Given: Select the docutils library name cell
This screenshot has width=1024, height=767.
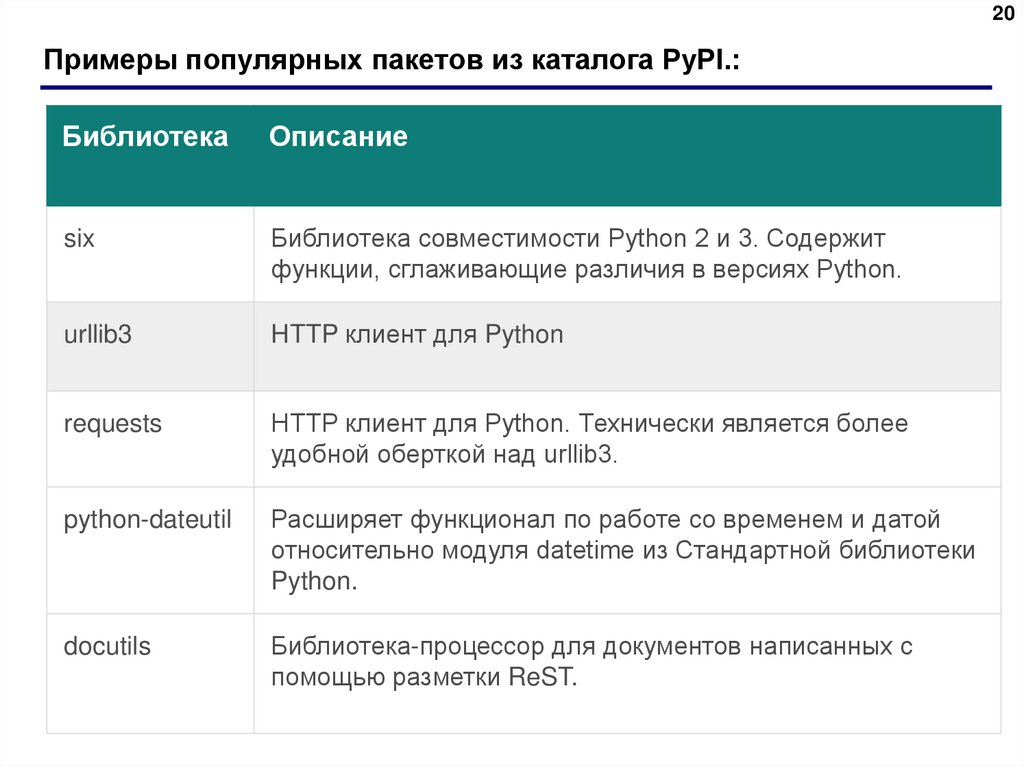Looking at the screenshot, I should coord(107,646).
